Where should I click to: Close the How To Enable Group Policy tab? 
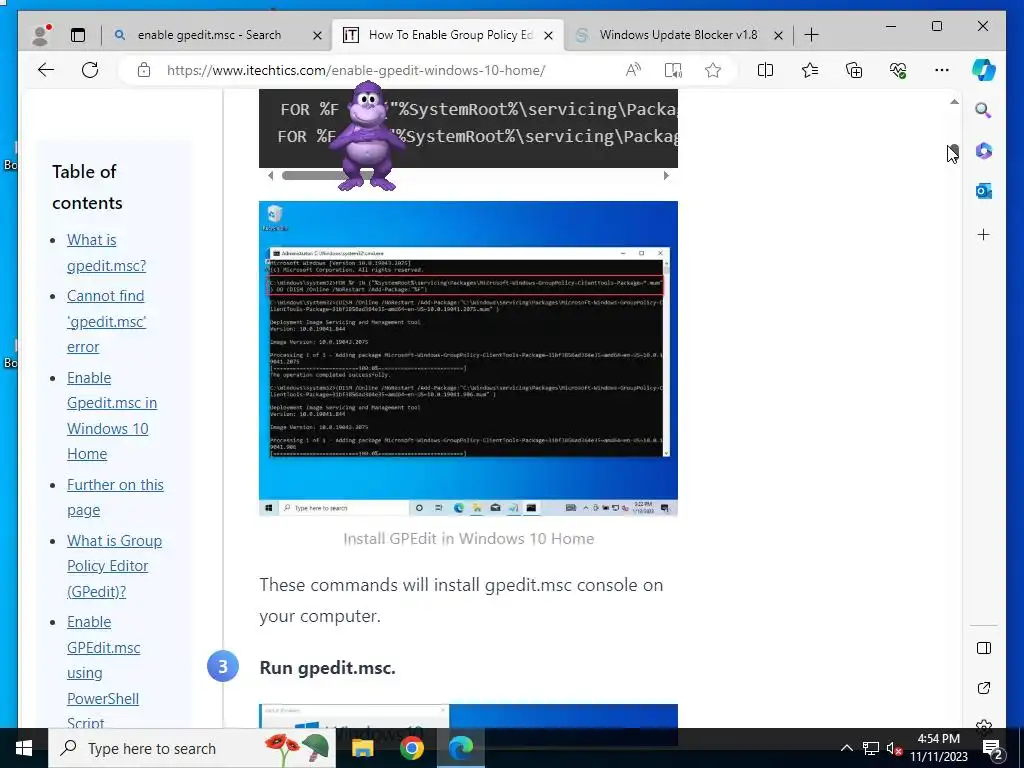549,35
